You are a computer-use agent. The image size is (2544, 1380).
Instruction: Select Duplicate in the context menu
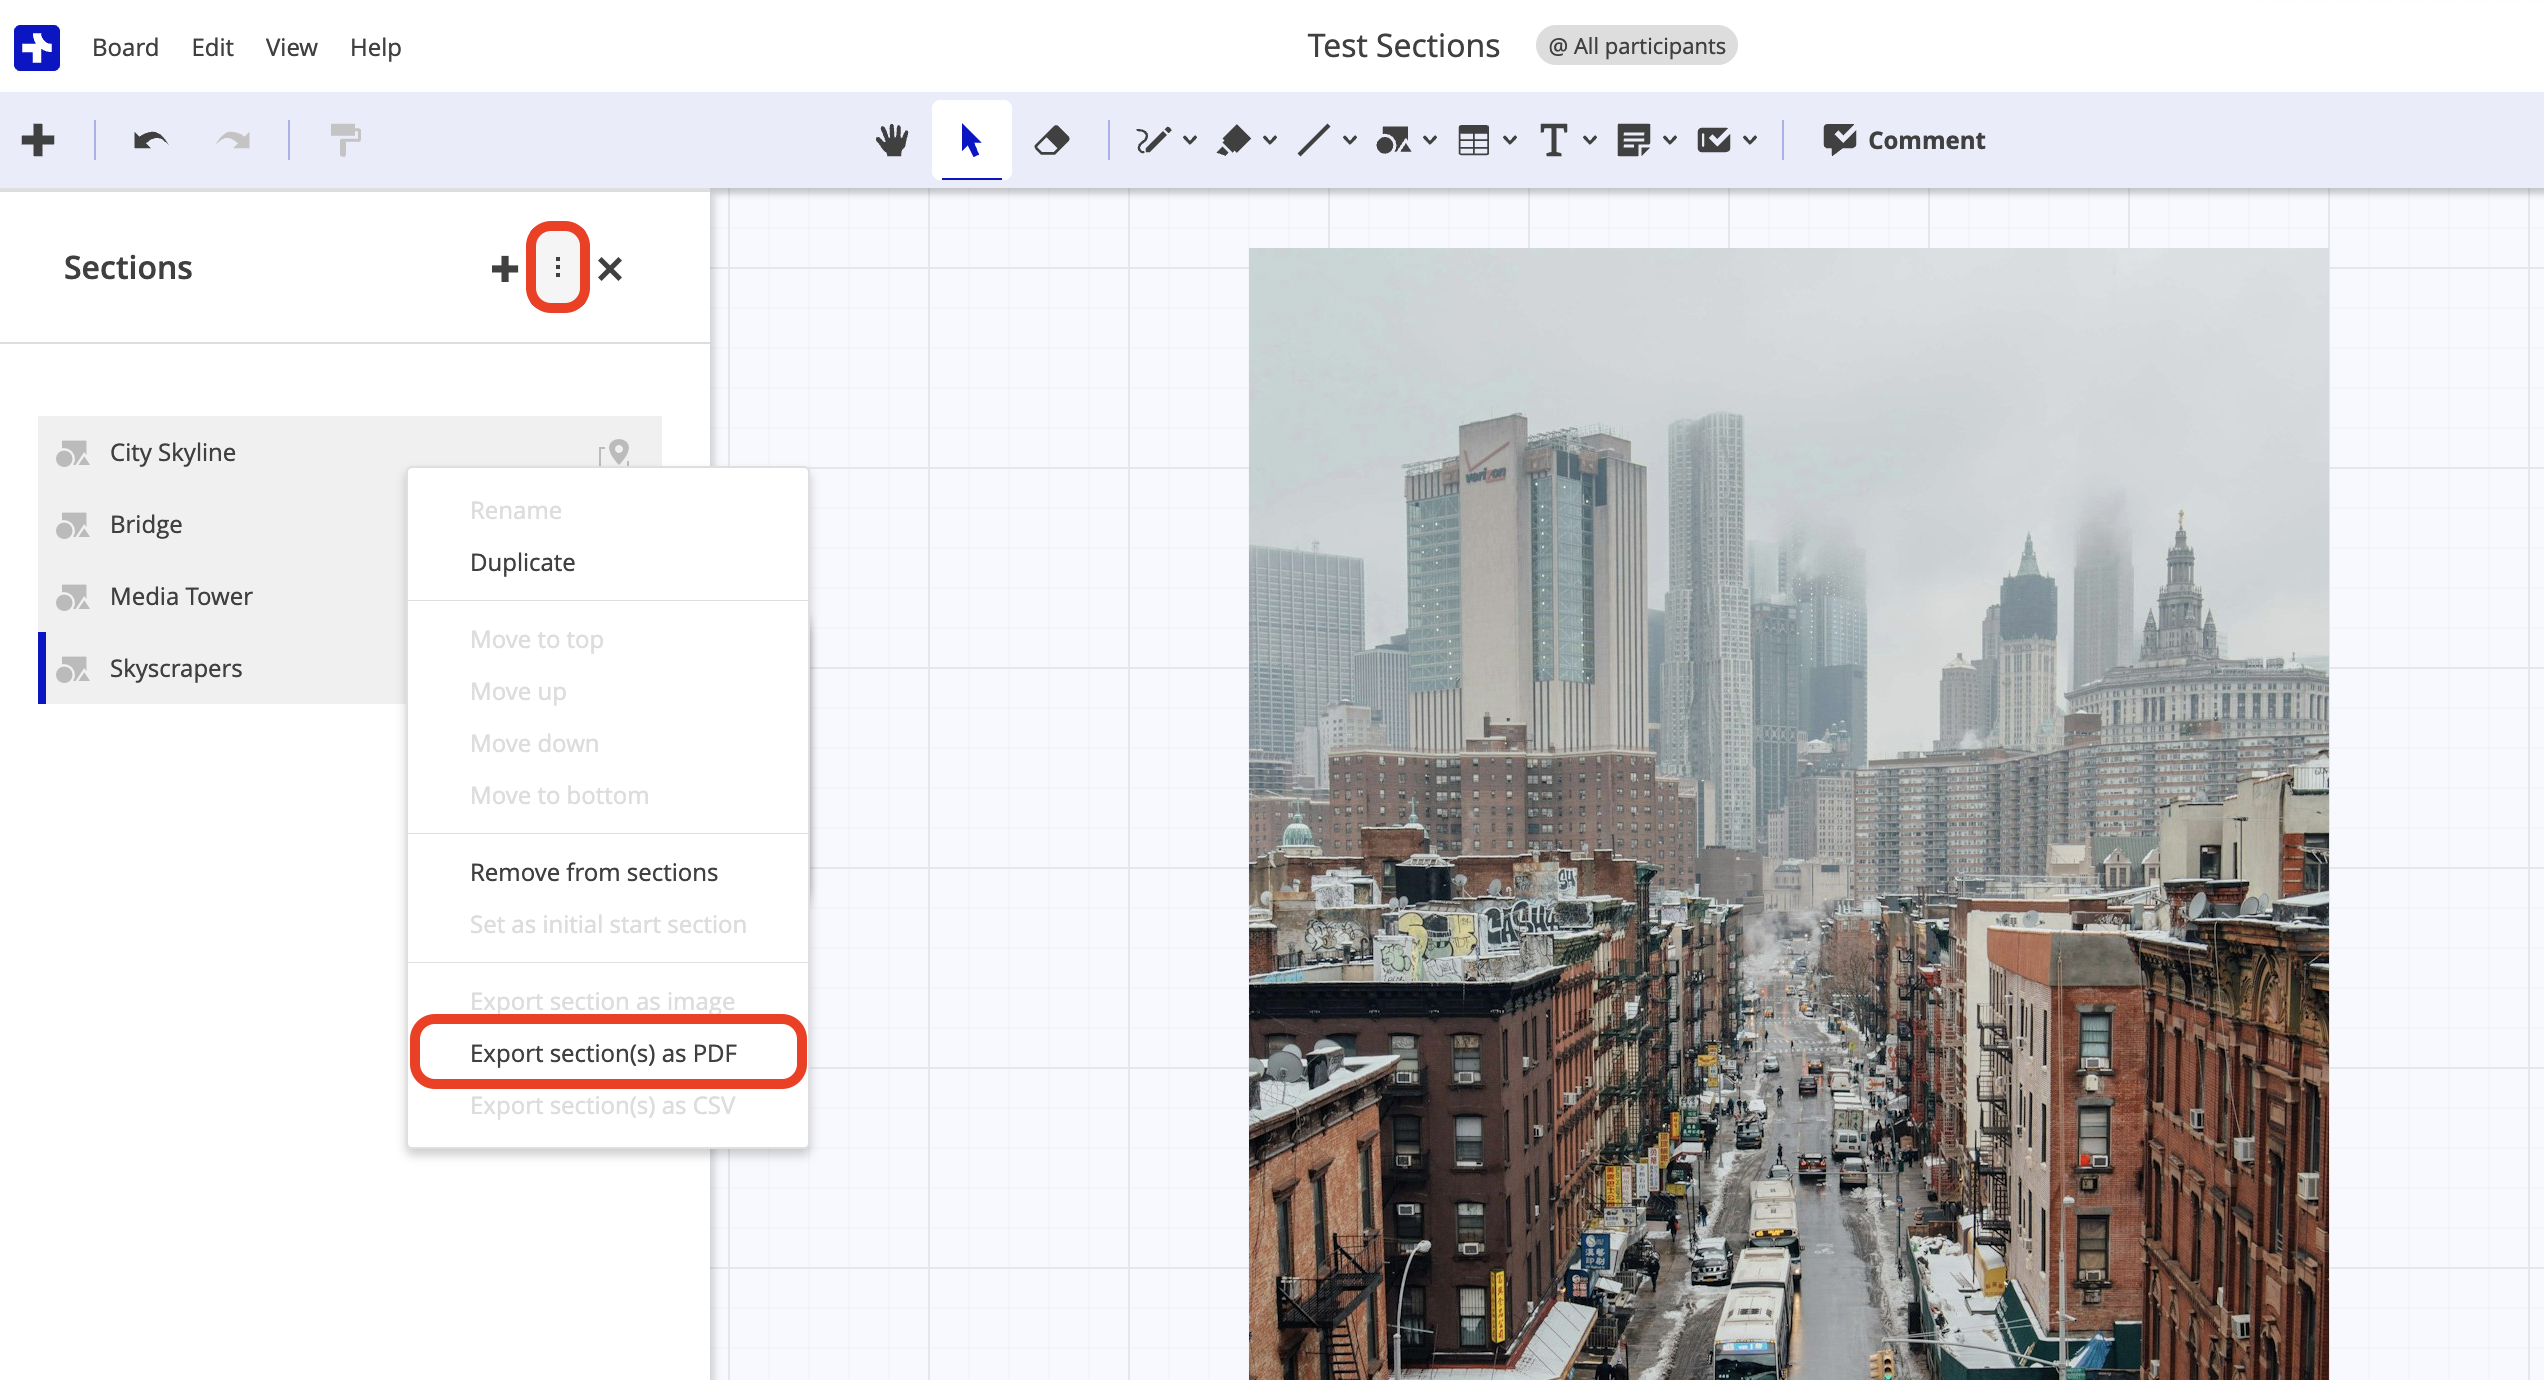pyautogui.click(x=522, y=562)
